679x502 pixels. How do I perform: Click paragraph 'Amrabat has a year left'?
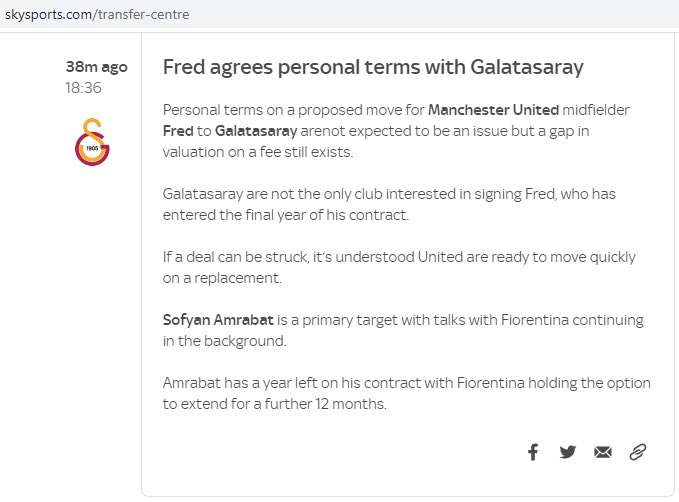tap(407, 393)
